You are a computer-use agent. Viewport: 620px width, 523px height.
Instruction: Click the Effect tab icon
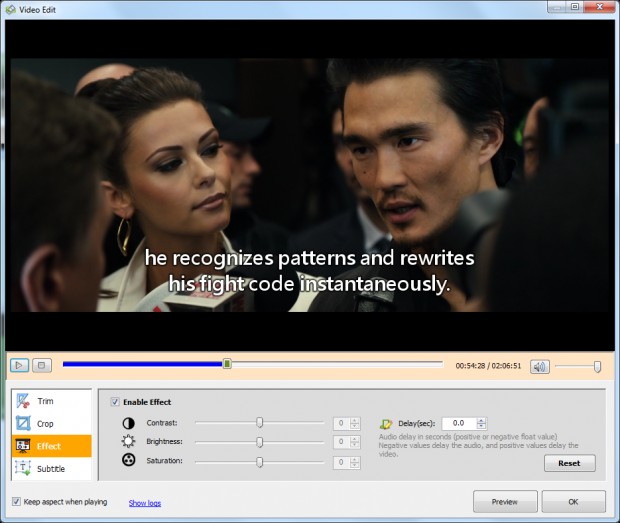[23, 446]
